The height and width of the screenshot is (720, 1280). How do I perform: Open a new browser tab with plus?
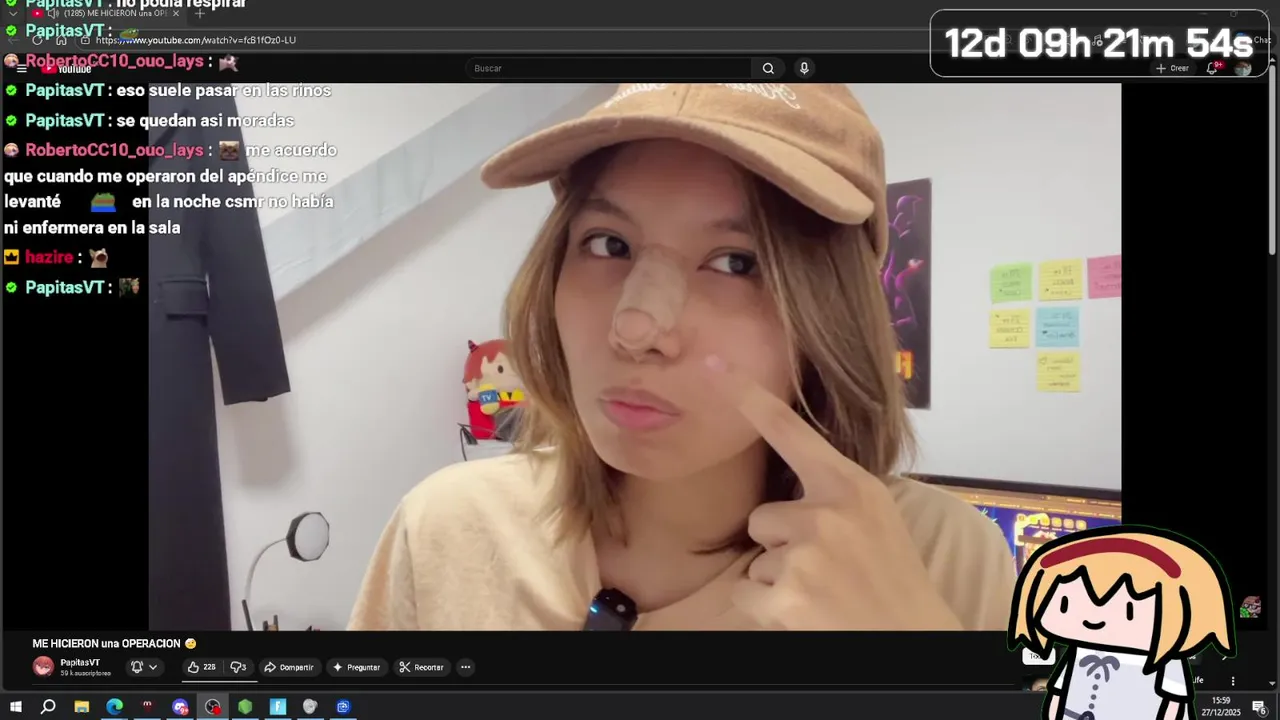199,14
